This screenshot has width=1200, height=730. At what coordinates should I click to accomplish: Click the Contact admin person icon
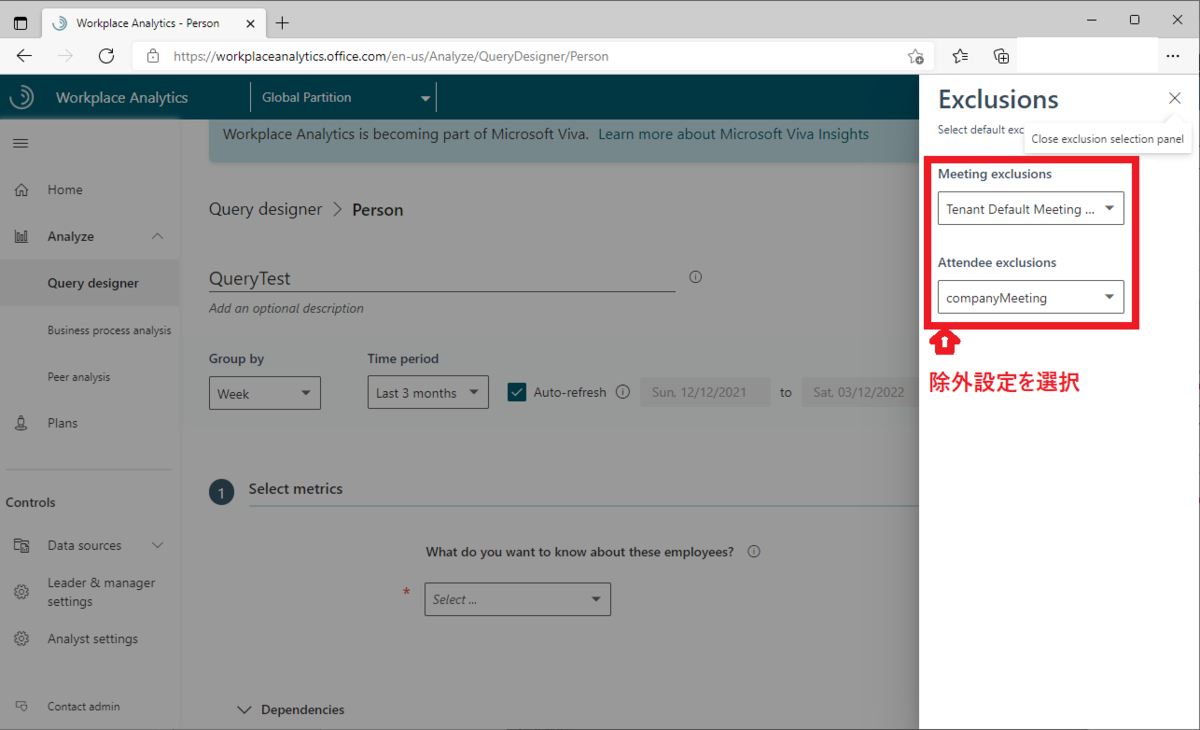[x=22, y=706]
